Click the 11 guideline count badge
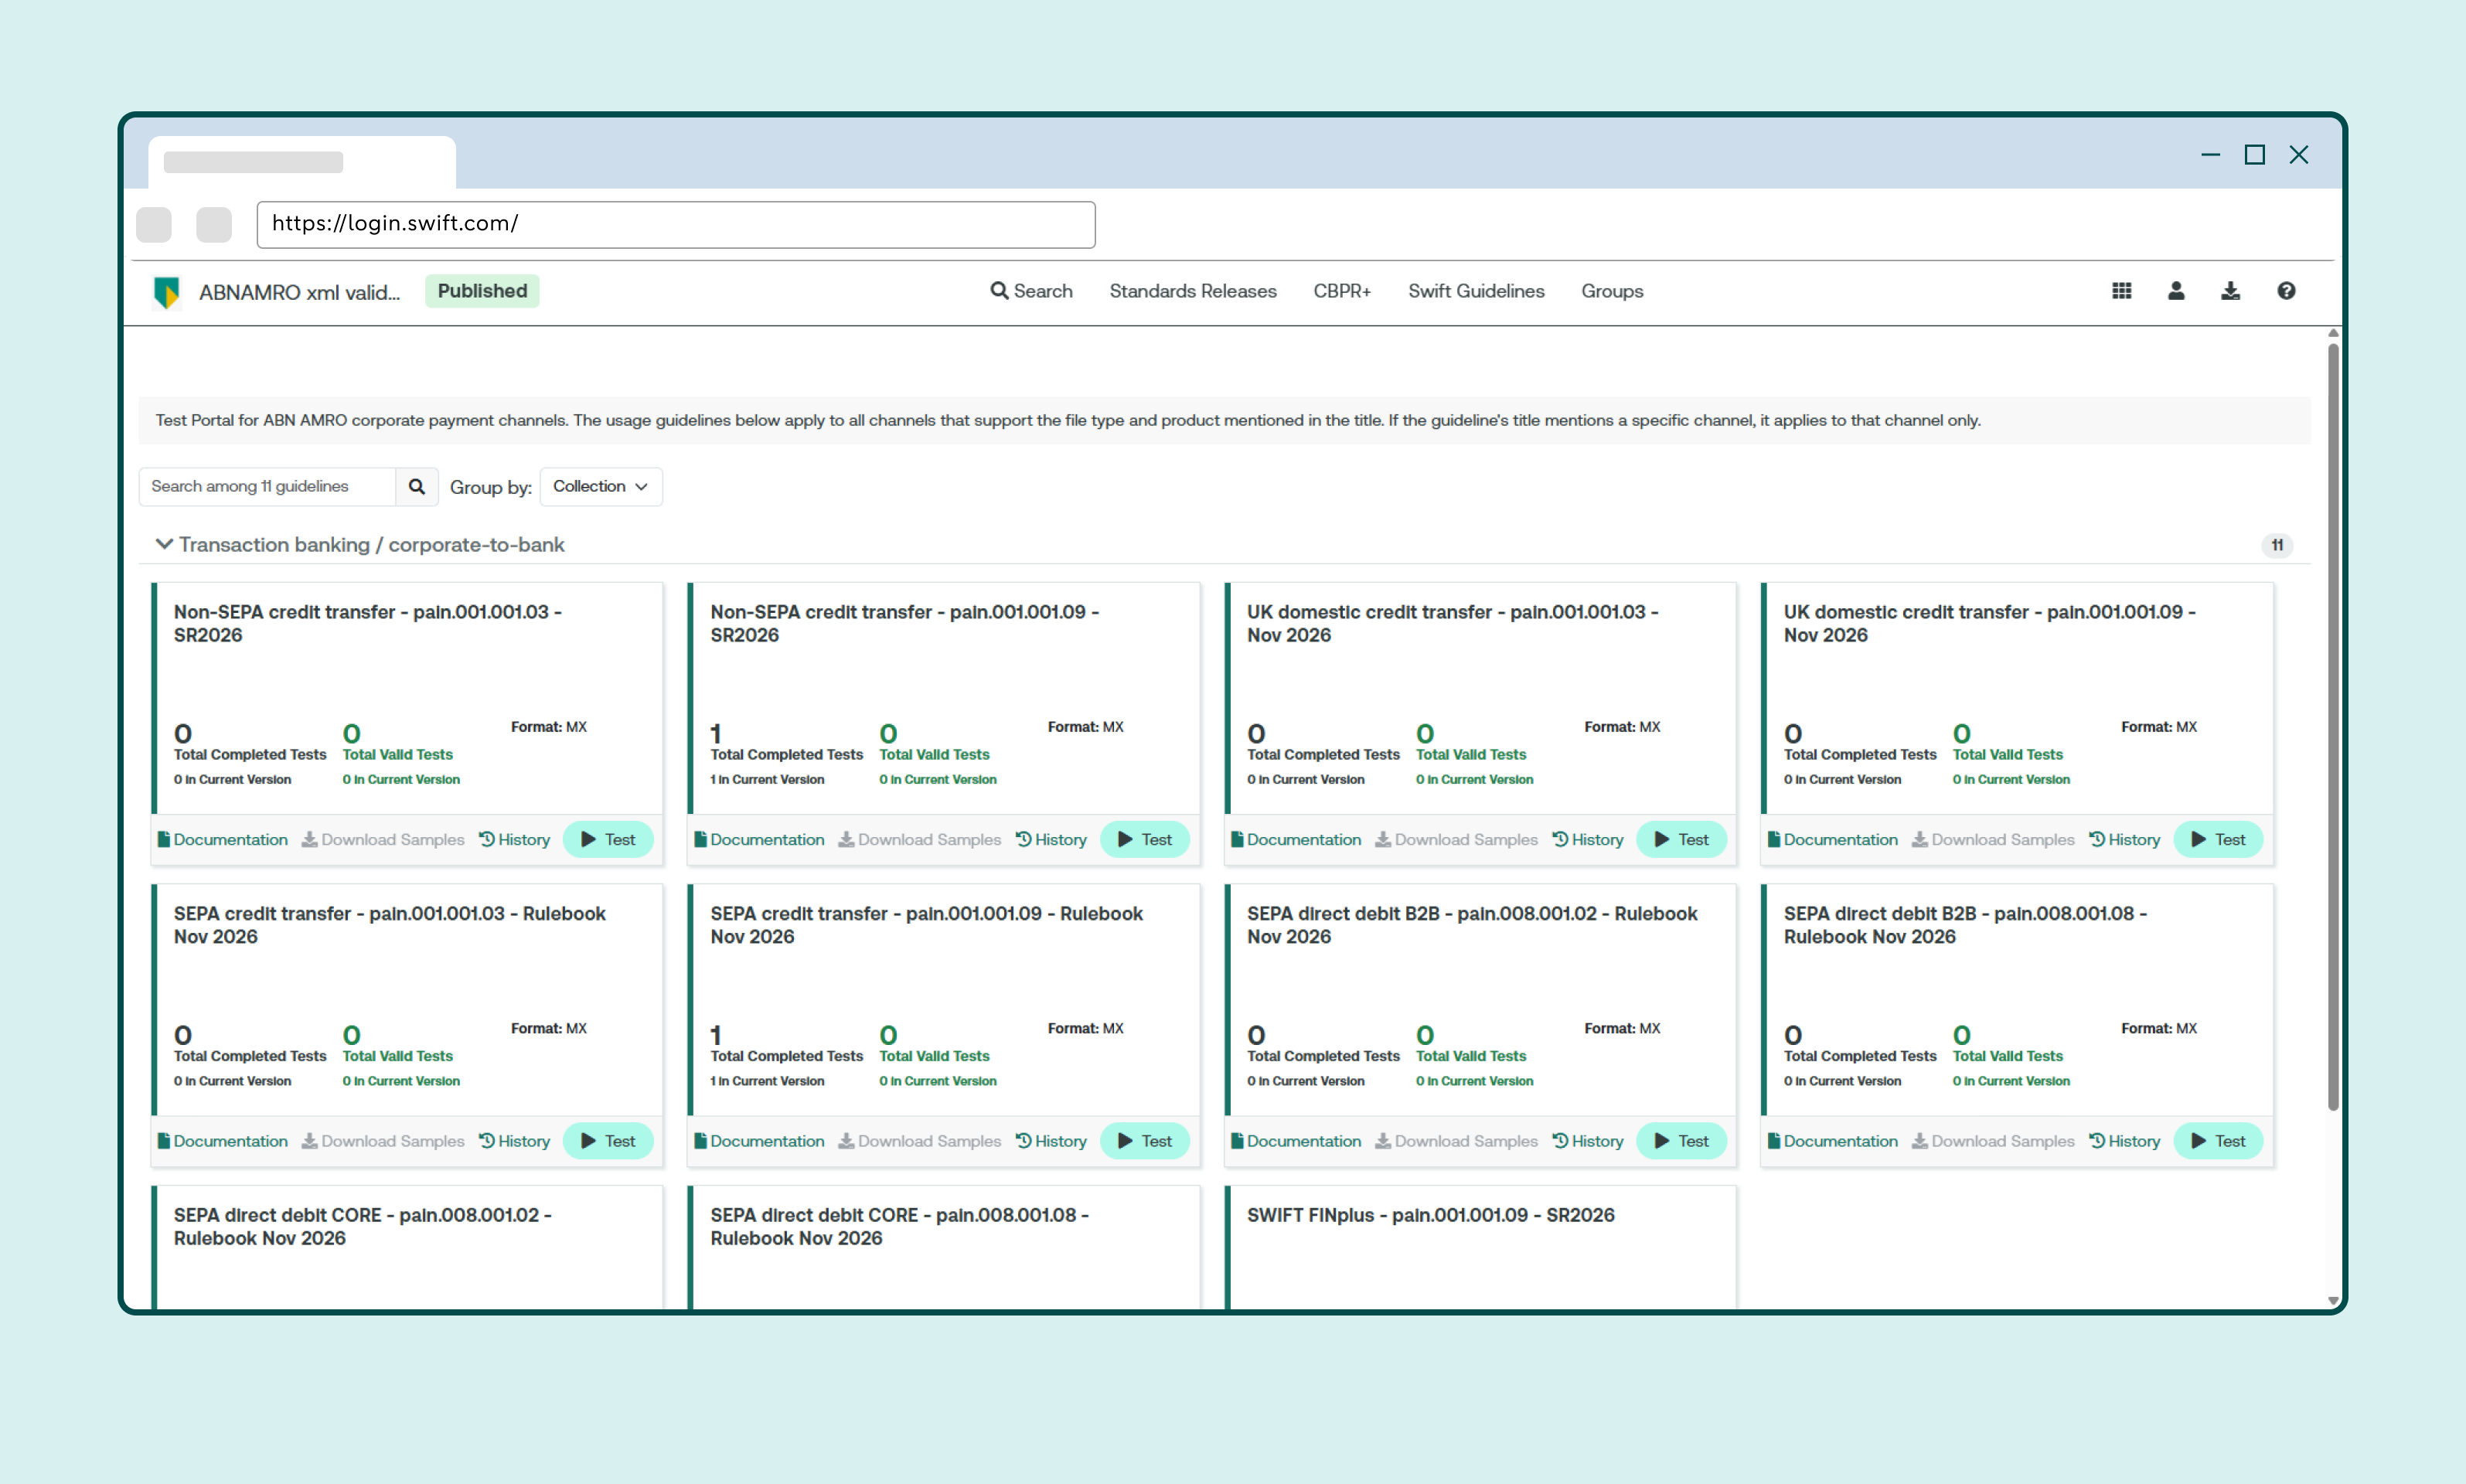 point(2277,545)
